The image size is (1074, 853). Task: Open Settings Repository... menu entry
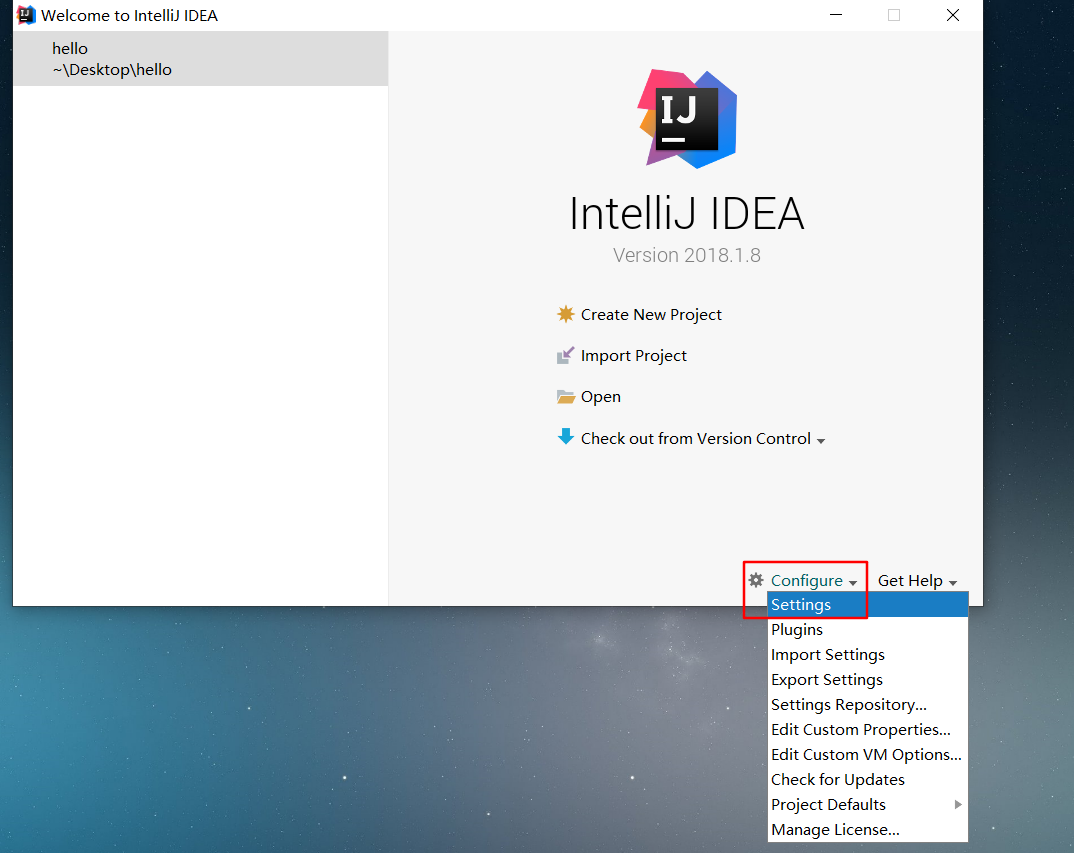pos(868,704)
